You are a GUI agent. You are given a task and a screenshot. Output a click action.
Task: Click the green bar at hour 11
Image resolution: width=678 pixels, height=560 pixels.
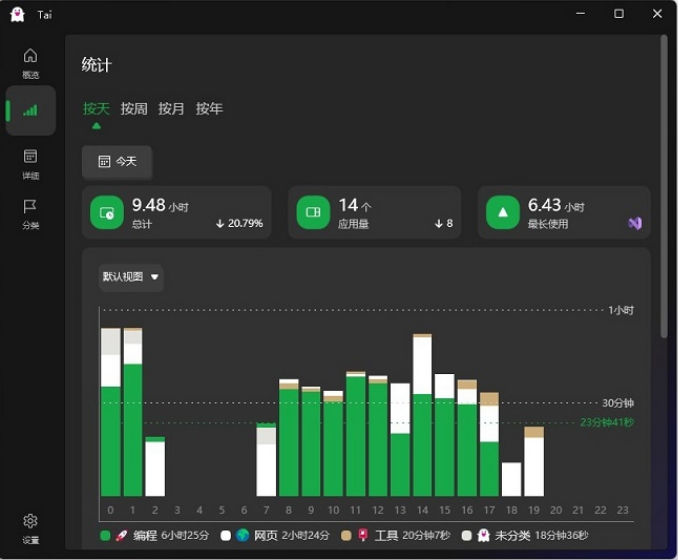click(x=356, y=435)
